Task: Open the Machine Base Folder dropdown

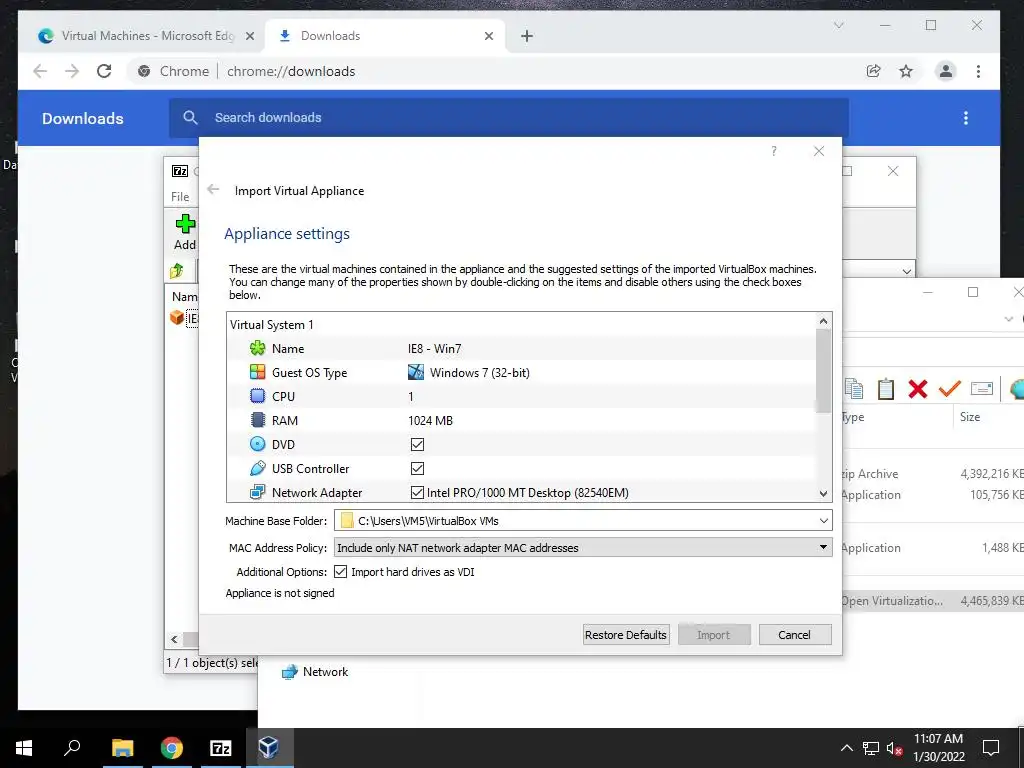Action: (x=824, y=520)
